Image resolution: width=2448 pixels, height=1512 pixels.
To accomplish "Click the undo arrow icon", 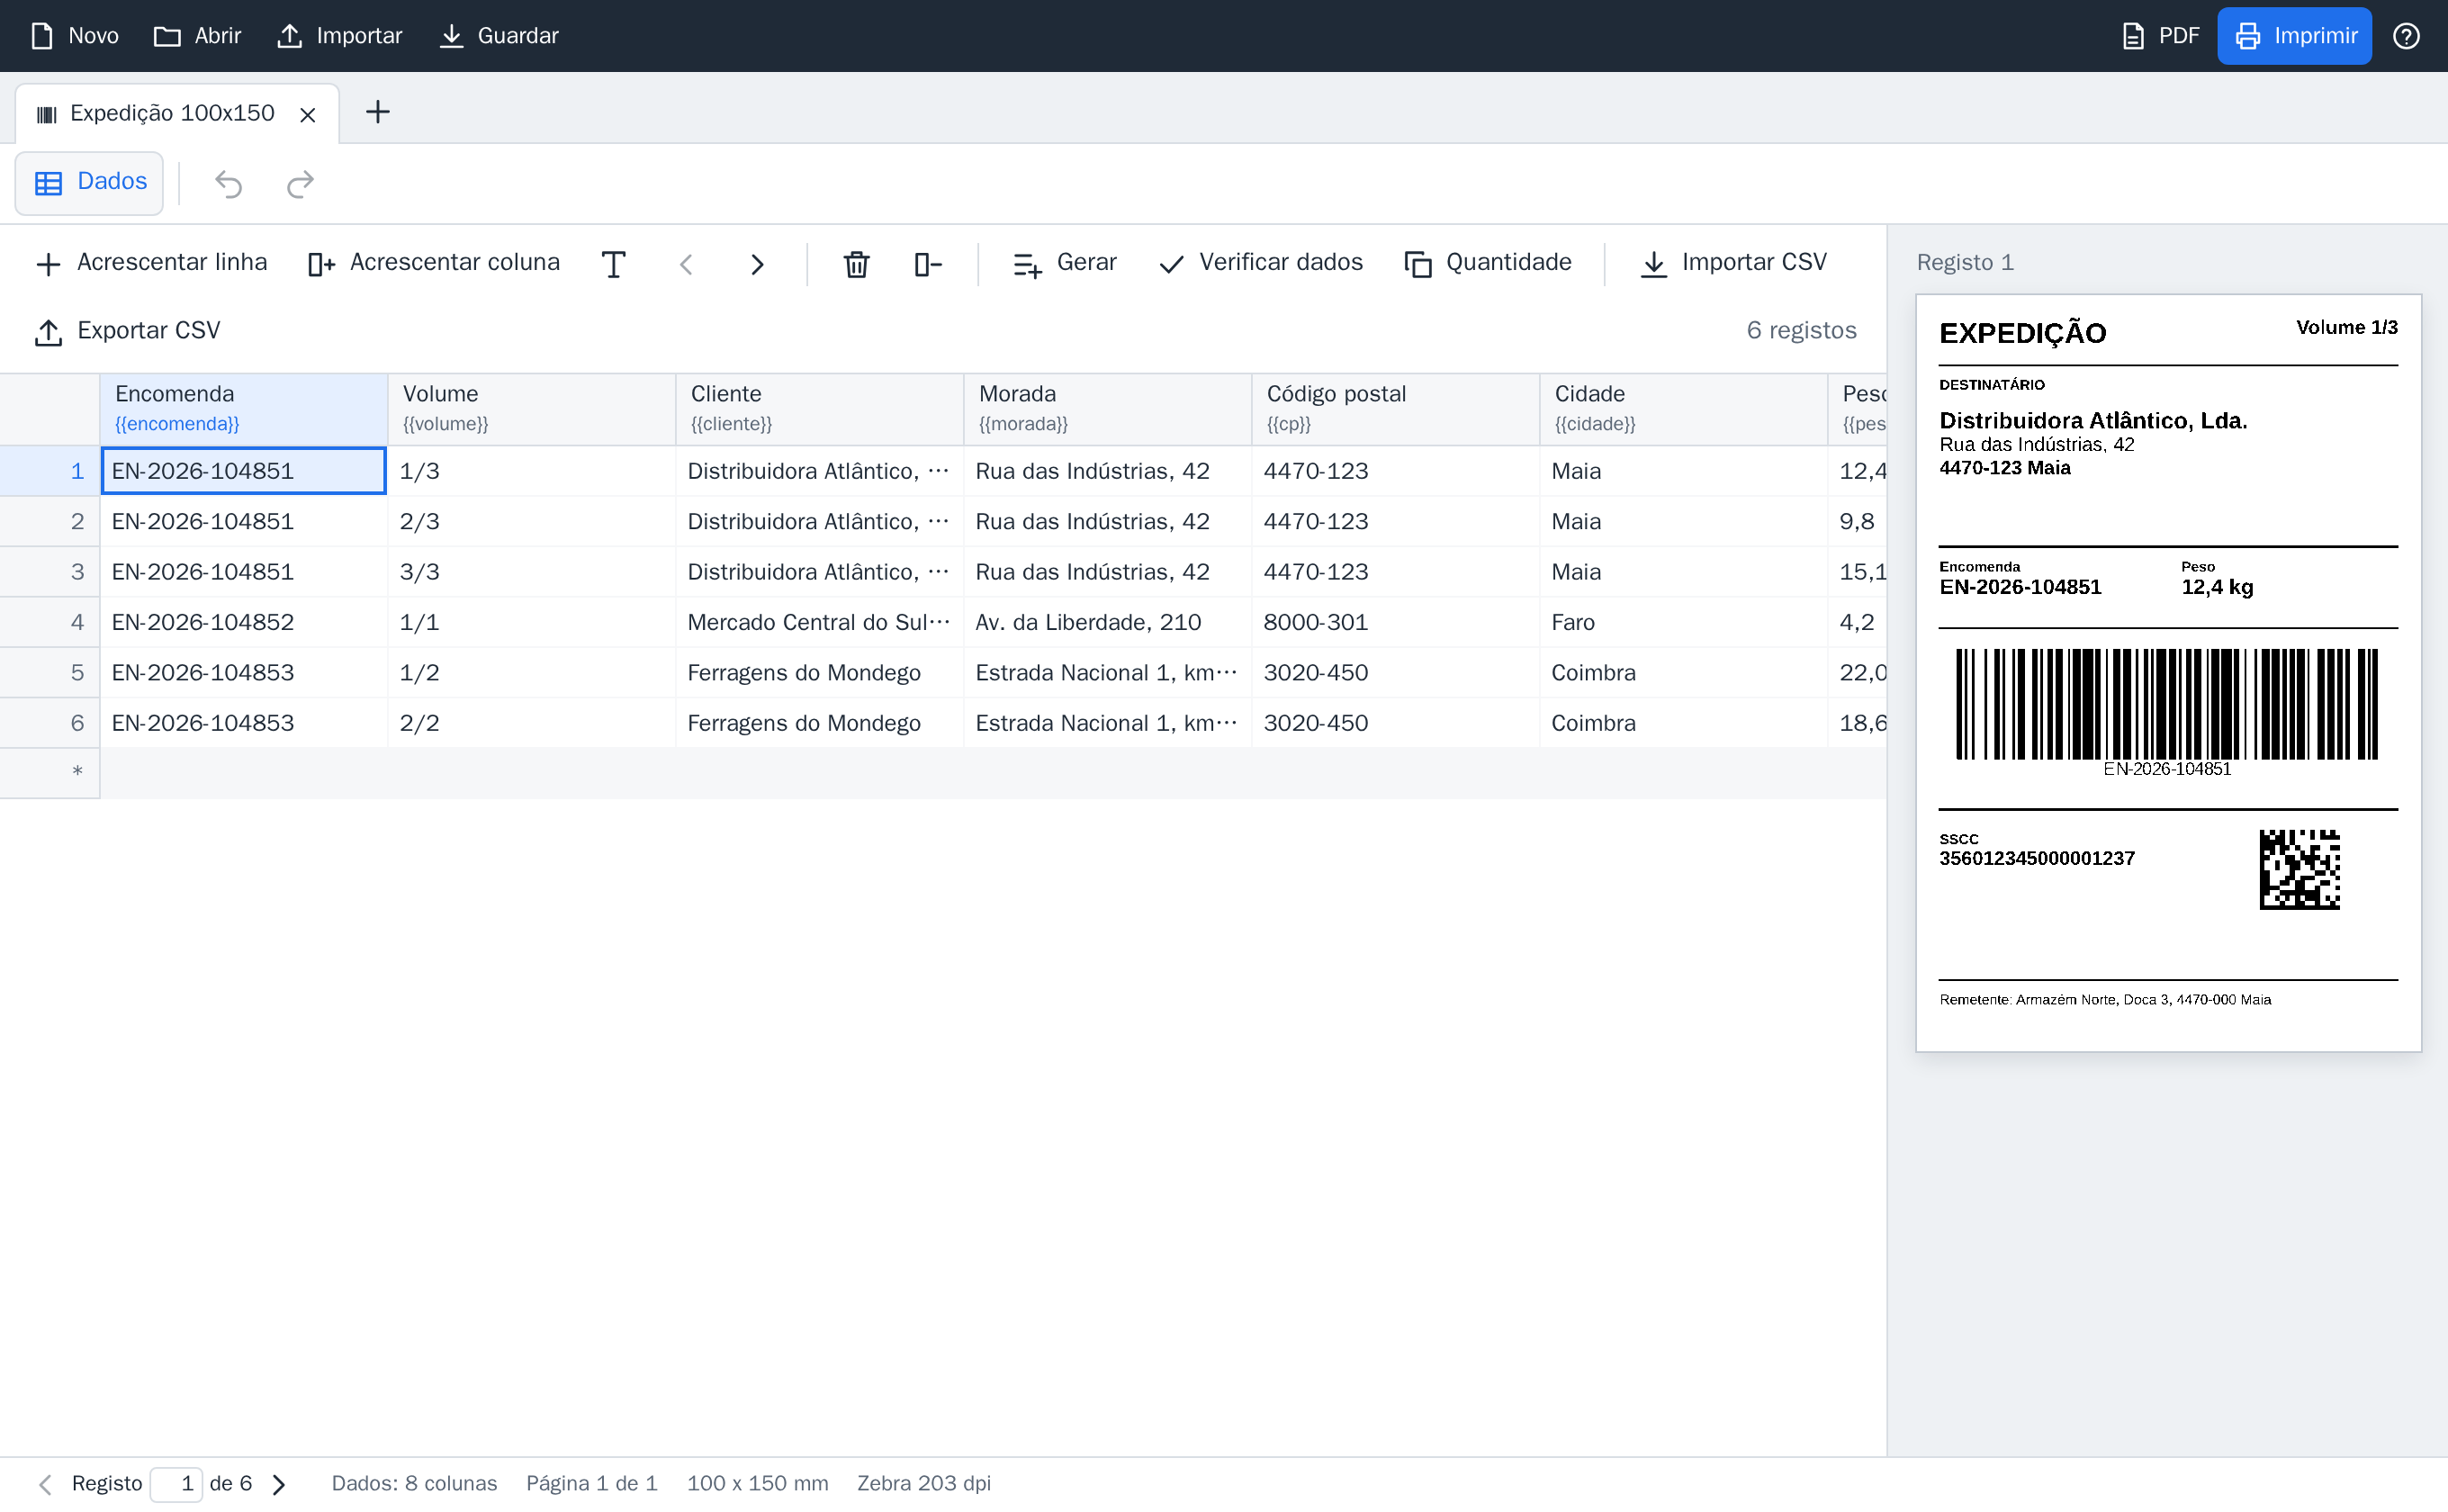I will [229, 183].
